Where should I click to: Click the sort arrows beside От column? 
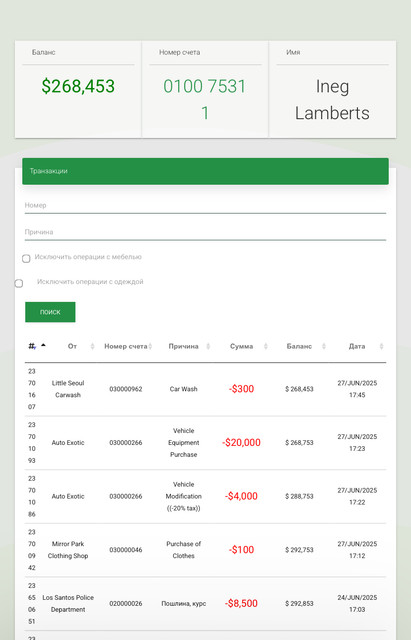click(92, 346)
